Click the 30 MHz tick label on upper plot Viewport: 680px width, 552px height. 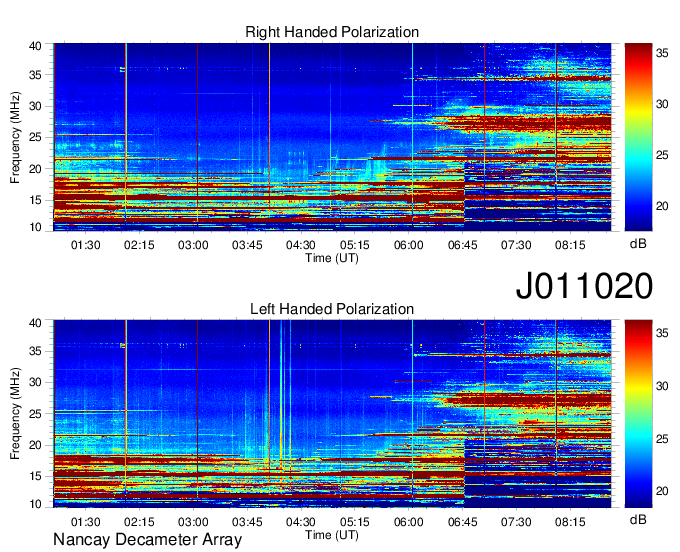click(x=35, y=106)
